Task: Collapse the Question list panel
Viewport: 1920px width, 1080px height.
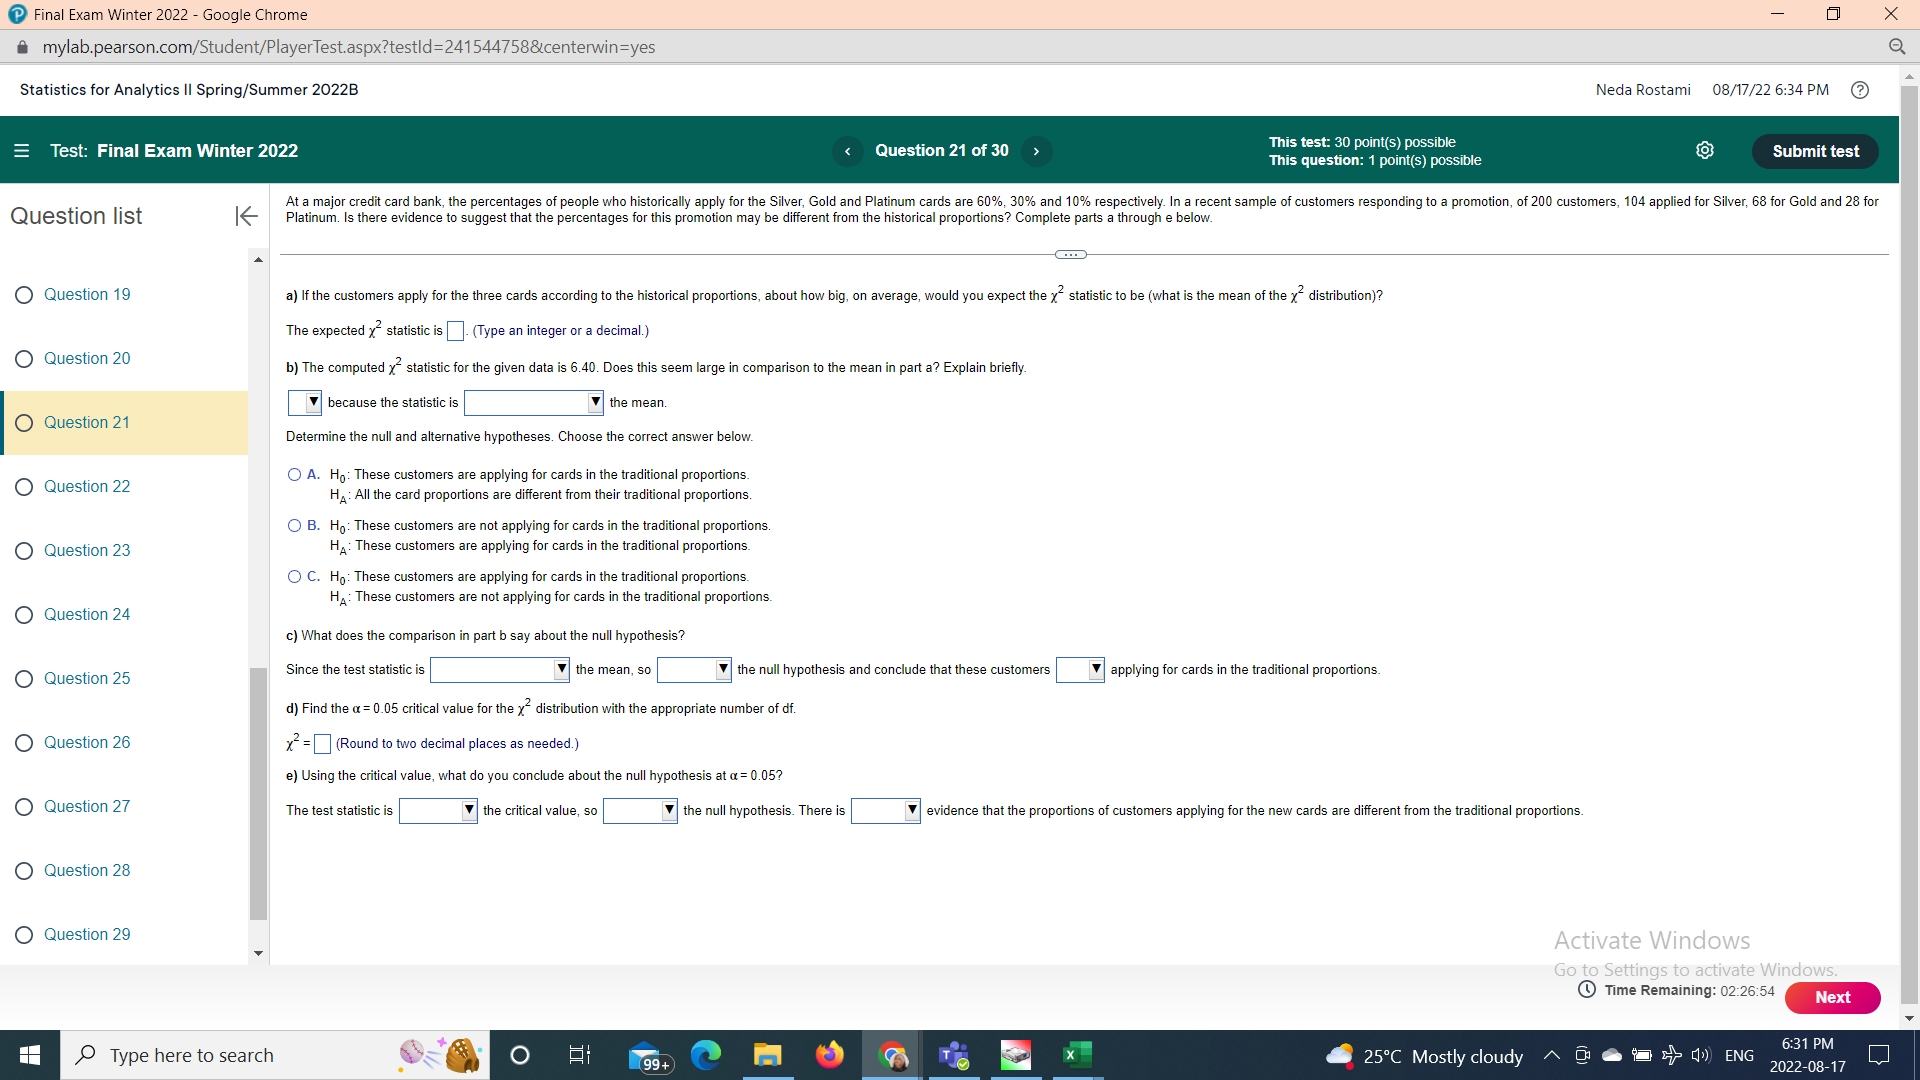Action: point(245,216)
